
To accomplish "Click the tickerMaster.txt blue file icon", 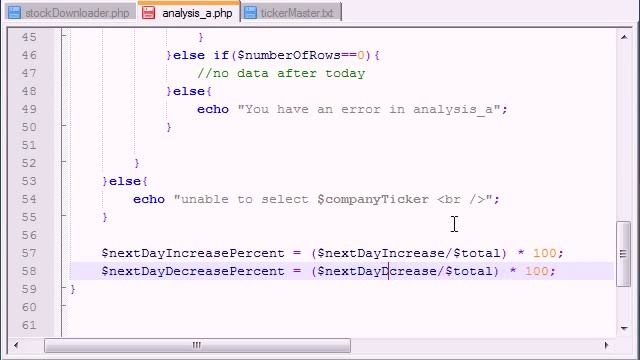I will click(x=251, y=13).
